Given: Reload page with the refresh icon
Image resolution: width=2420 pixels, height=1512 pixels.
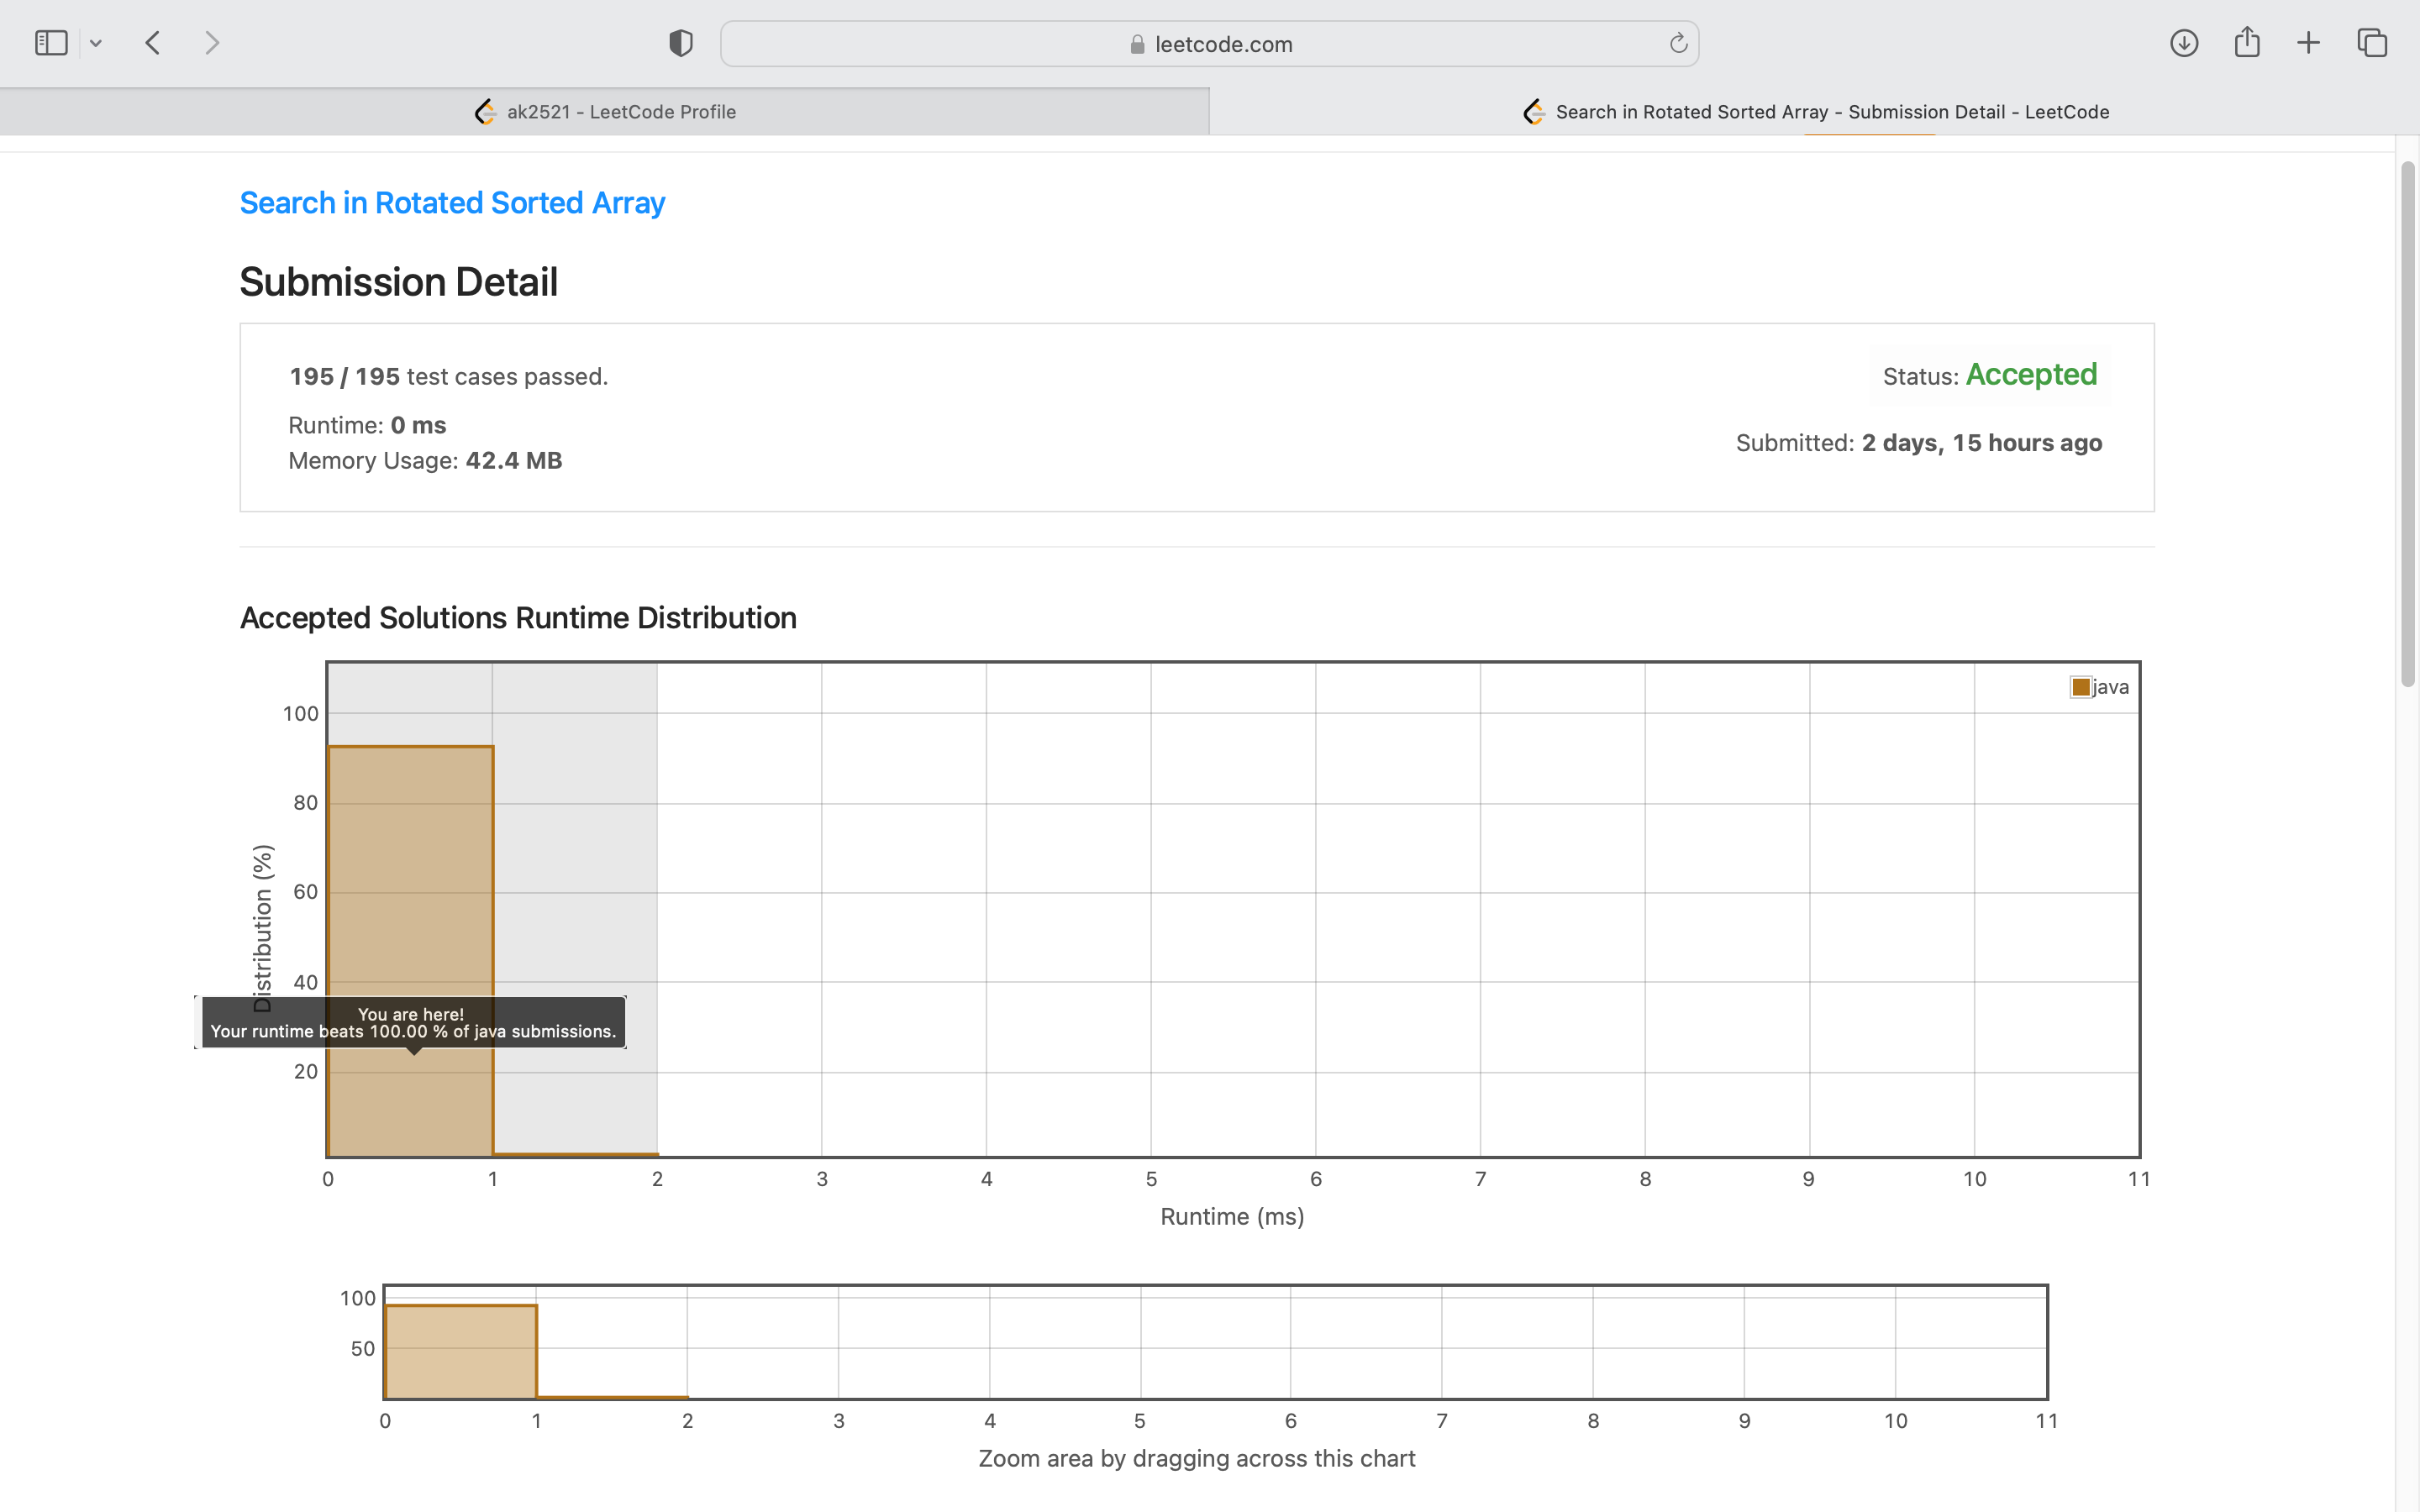Looking at the screenshot, I should [1678, 43].
